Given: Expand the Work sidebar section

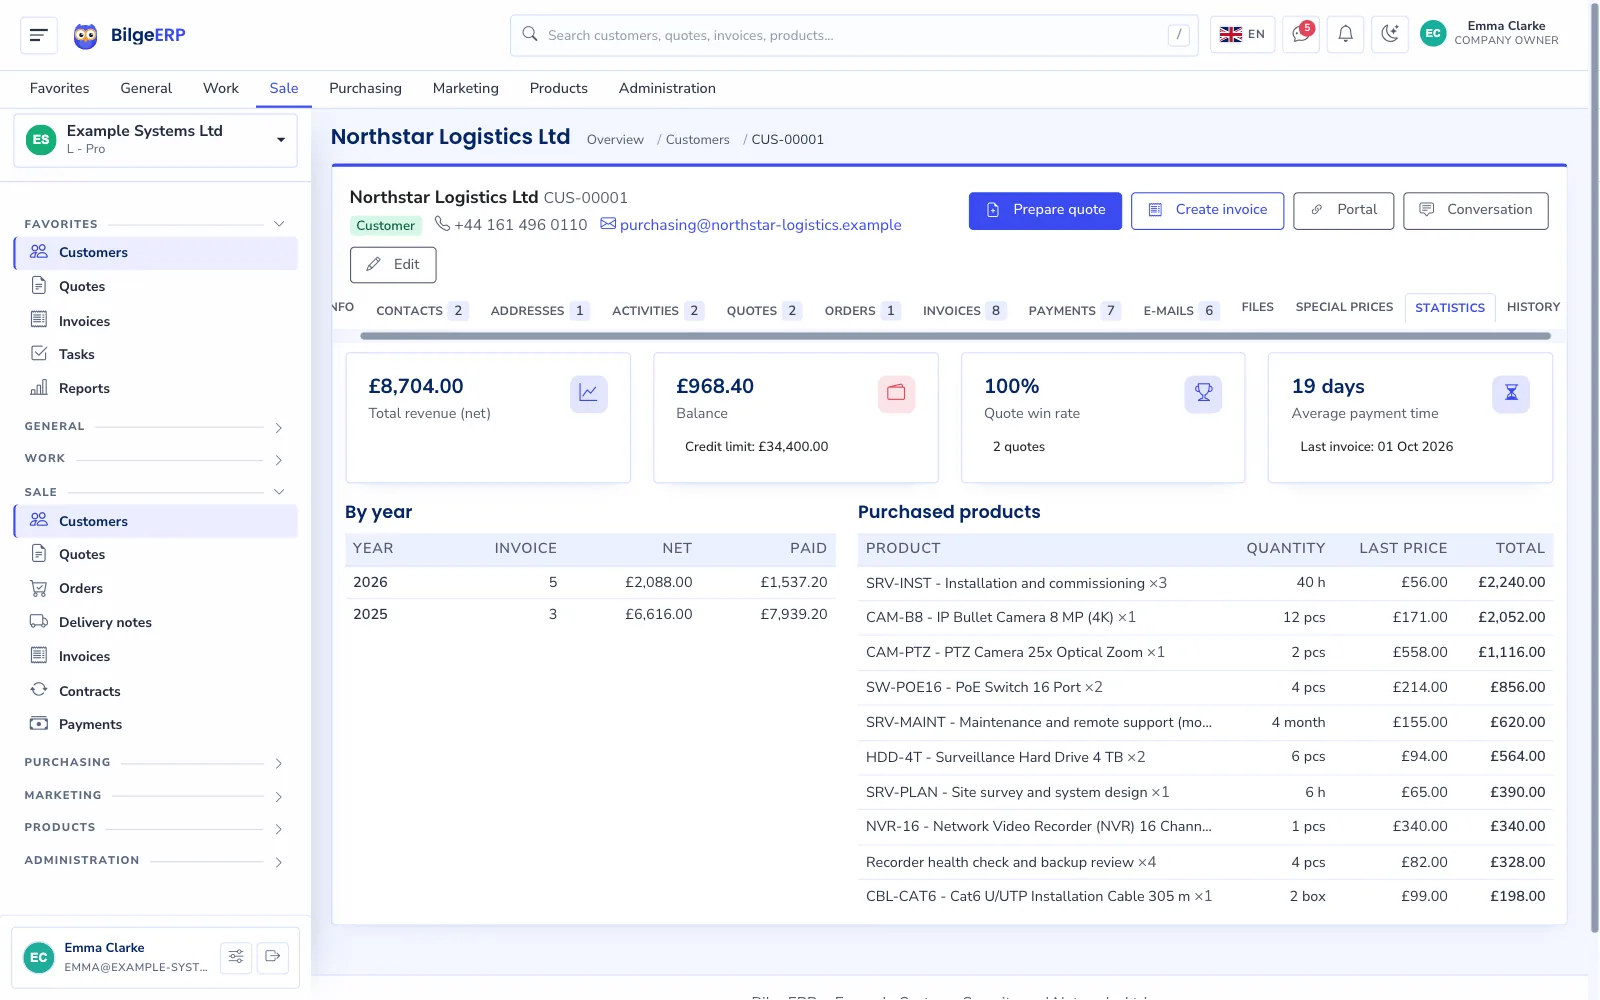Looking at the screenshot, I should pyautogui.click(x=155, y=459).
